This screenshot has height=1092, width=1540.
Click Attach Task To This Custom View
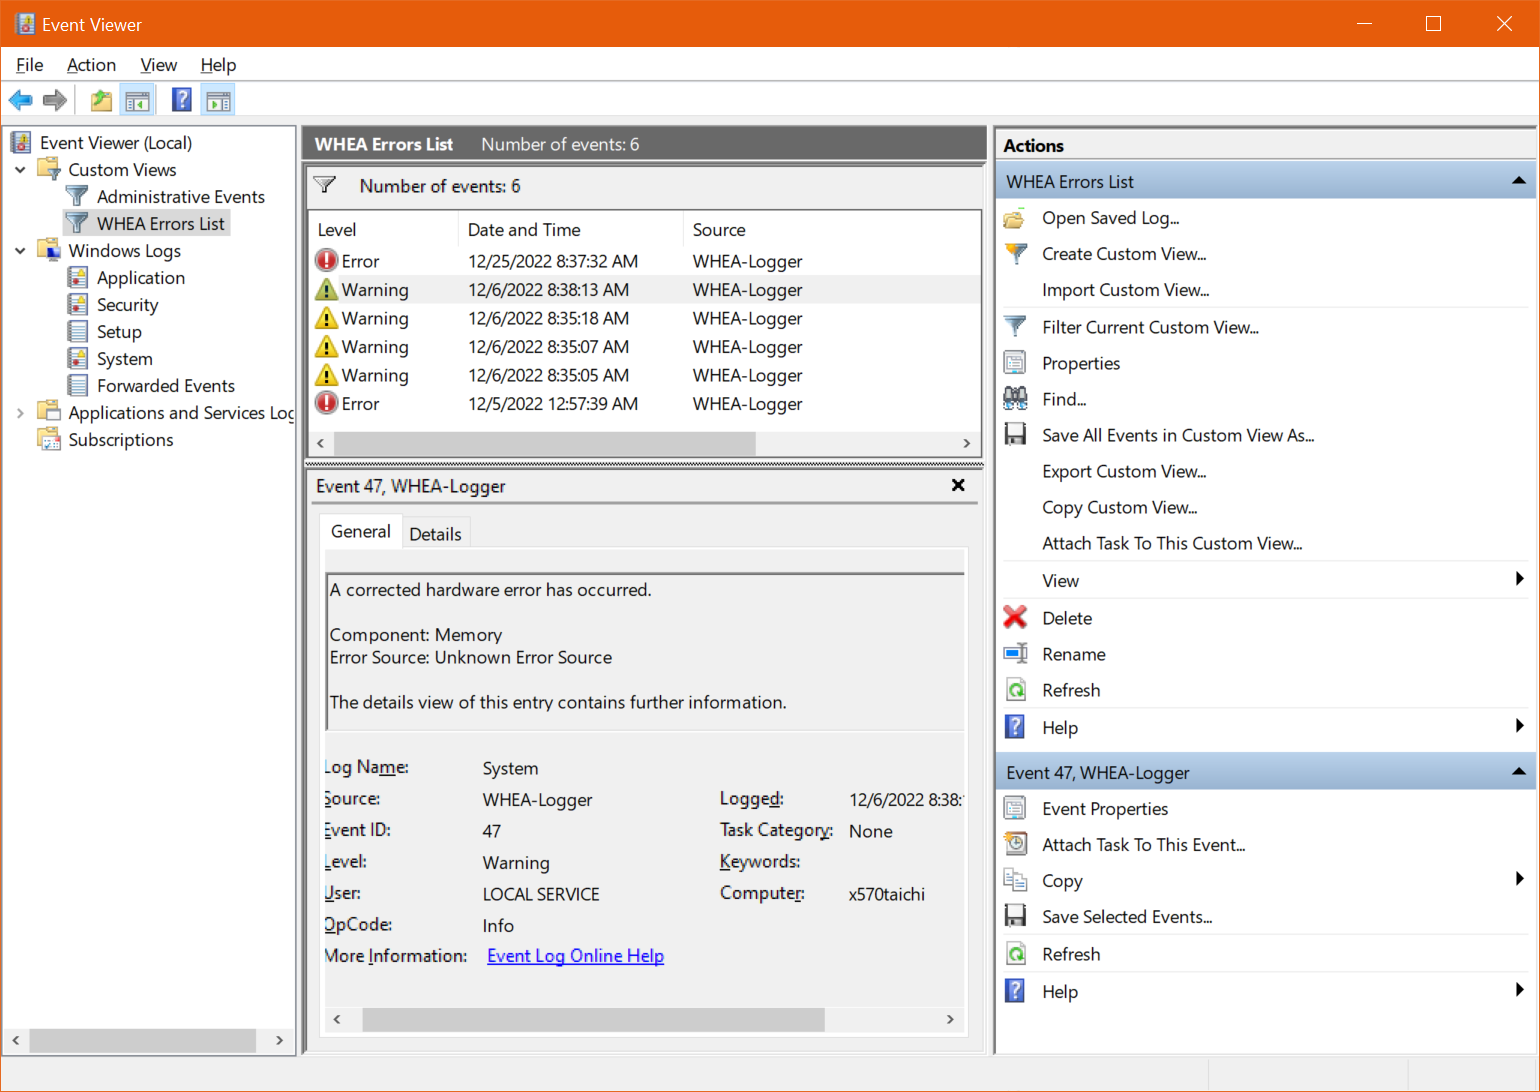pos(1172,543)
